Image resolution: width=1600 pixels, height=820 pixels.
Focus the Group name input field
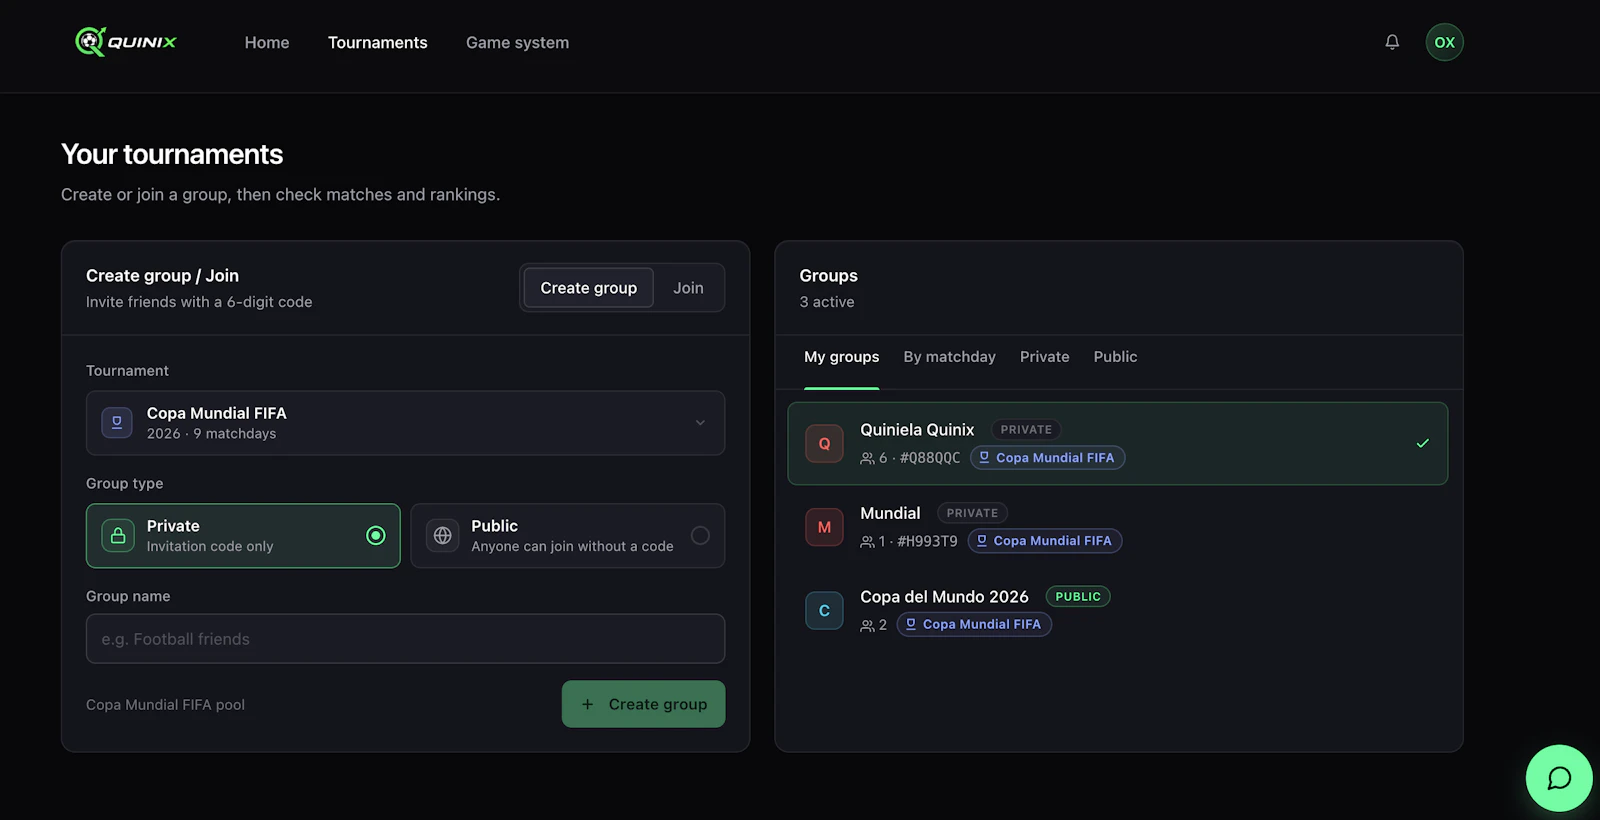point(405,639)
